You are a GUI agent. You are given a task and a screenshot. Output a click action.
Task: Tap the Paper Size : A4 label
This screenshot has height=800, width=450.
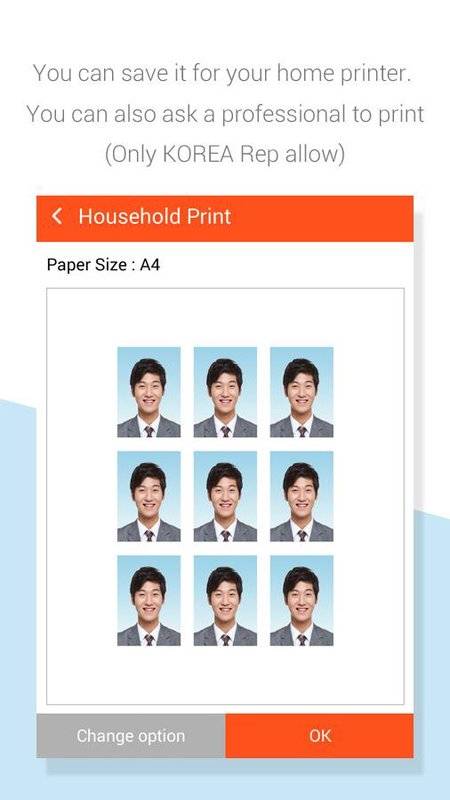click(104, 265)
